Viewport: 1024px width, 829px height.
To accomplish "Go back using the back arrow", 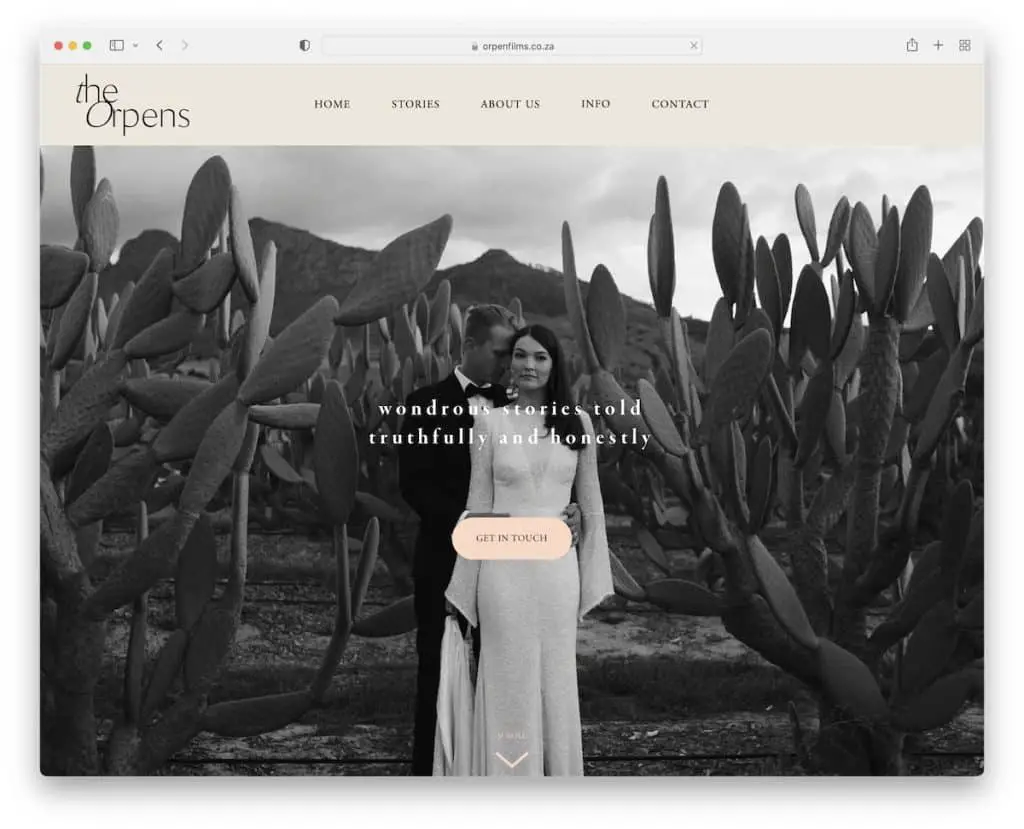I will (159, 45).
